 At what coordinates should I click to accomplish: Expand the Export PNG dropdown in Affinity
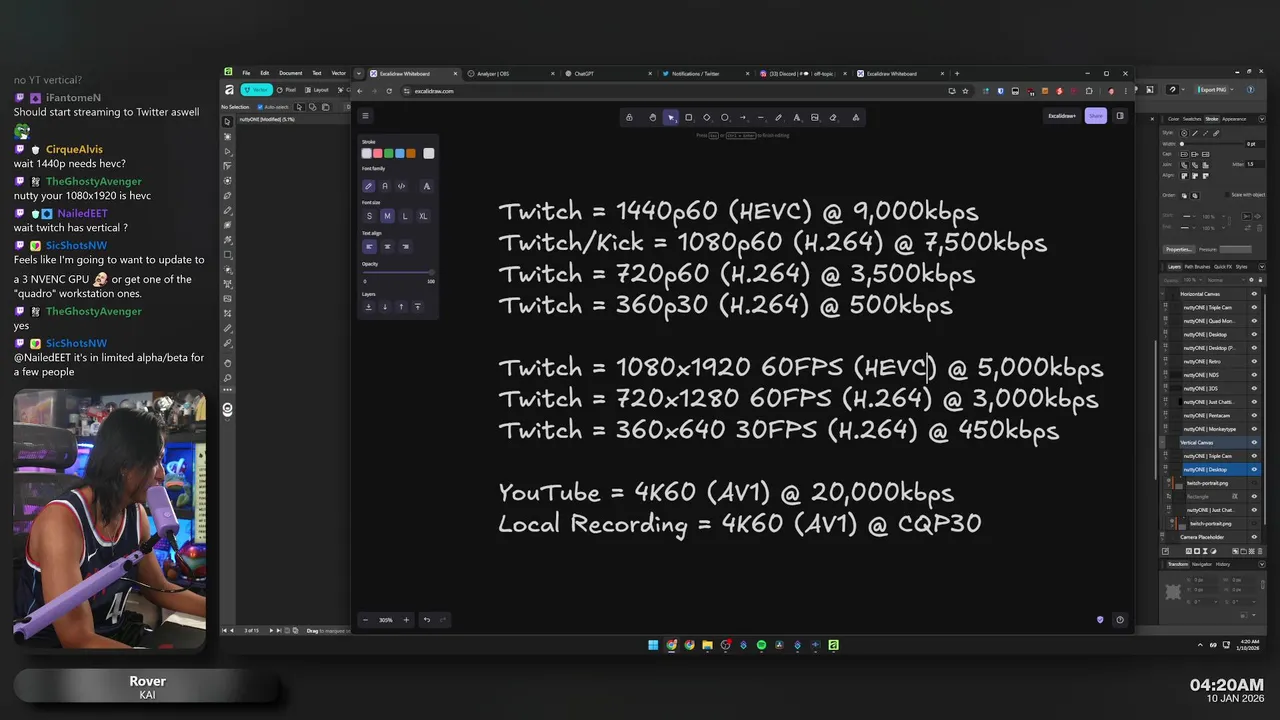point(1232,90)
